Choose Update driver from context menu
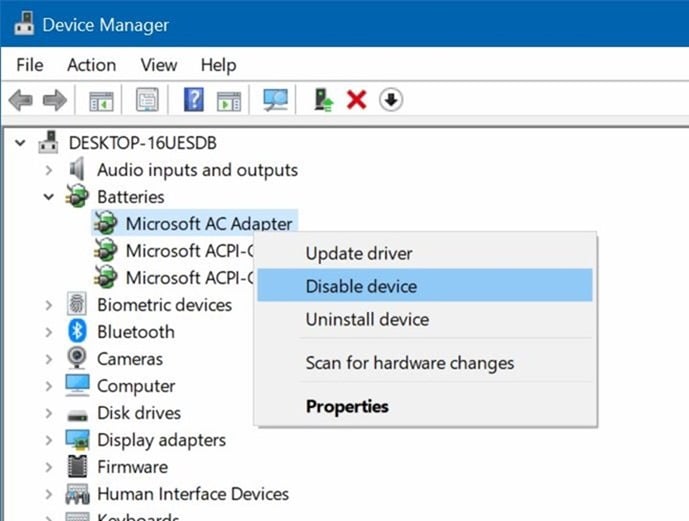The height and width of the screenshot is (521, 689). [x=425, y=253]
